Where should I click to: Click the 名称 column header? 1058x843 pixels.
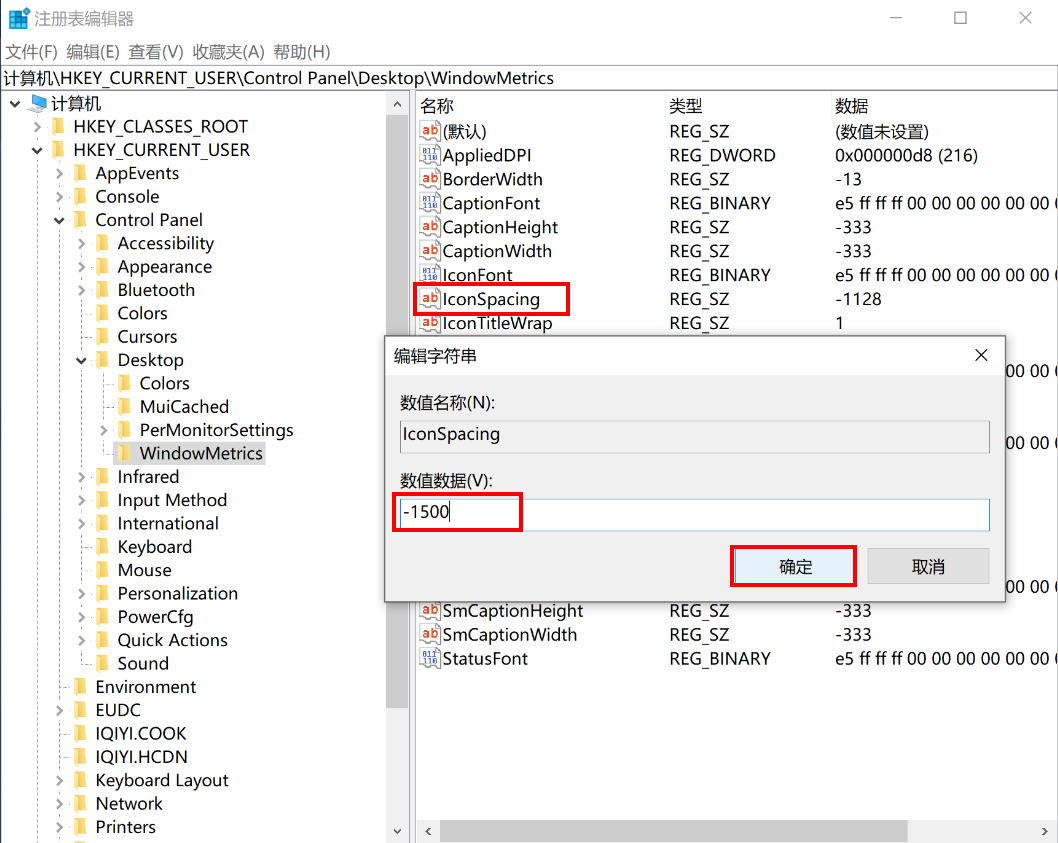pyautogui.click(x=437, y=106)
